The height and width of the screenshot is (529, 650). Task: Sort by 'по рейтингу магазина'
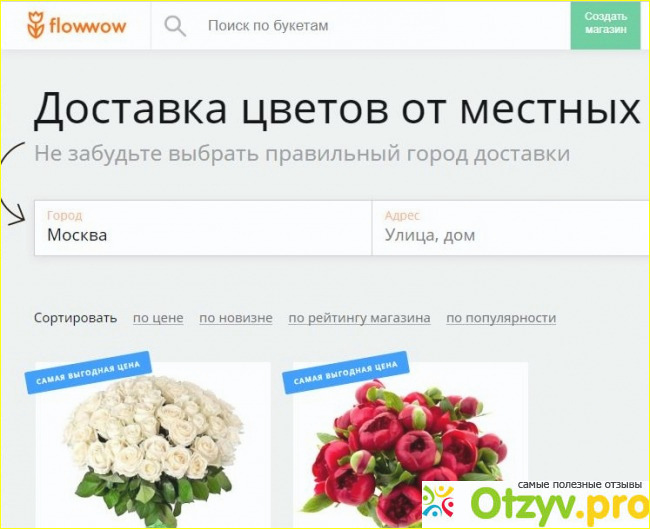pos(359,318)
